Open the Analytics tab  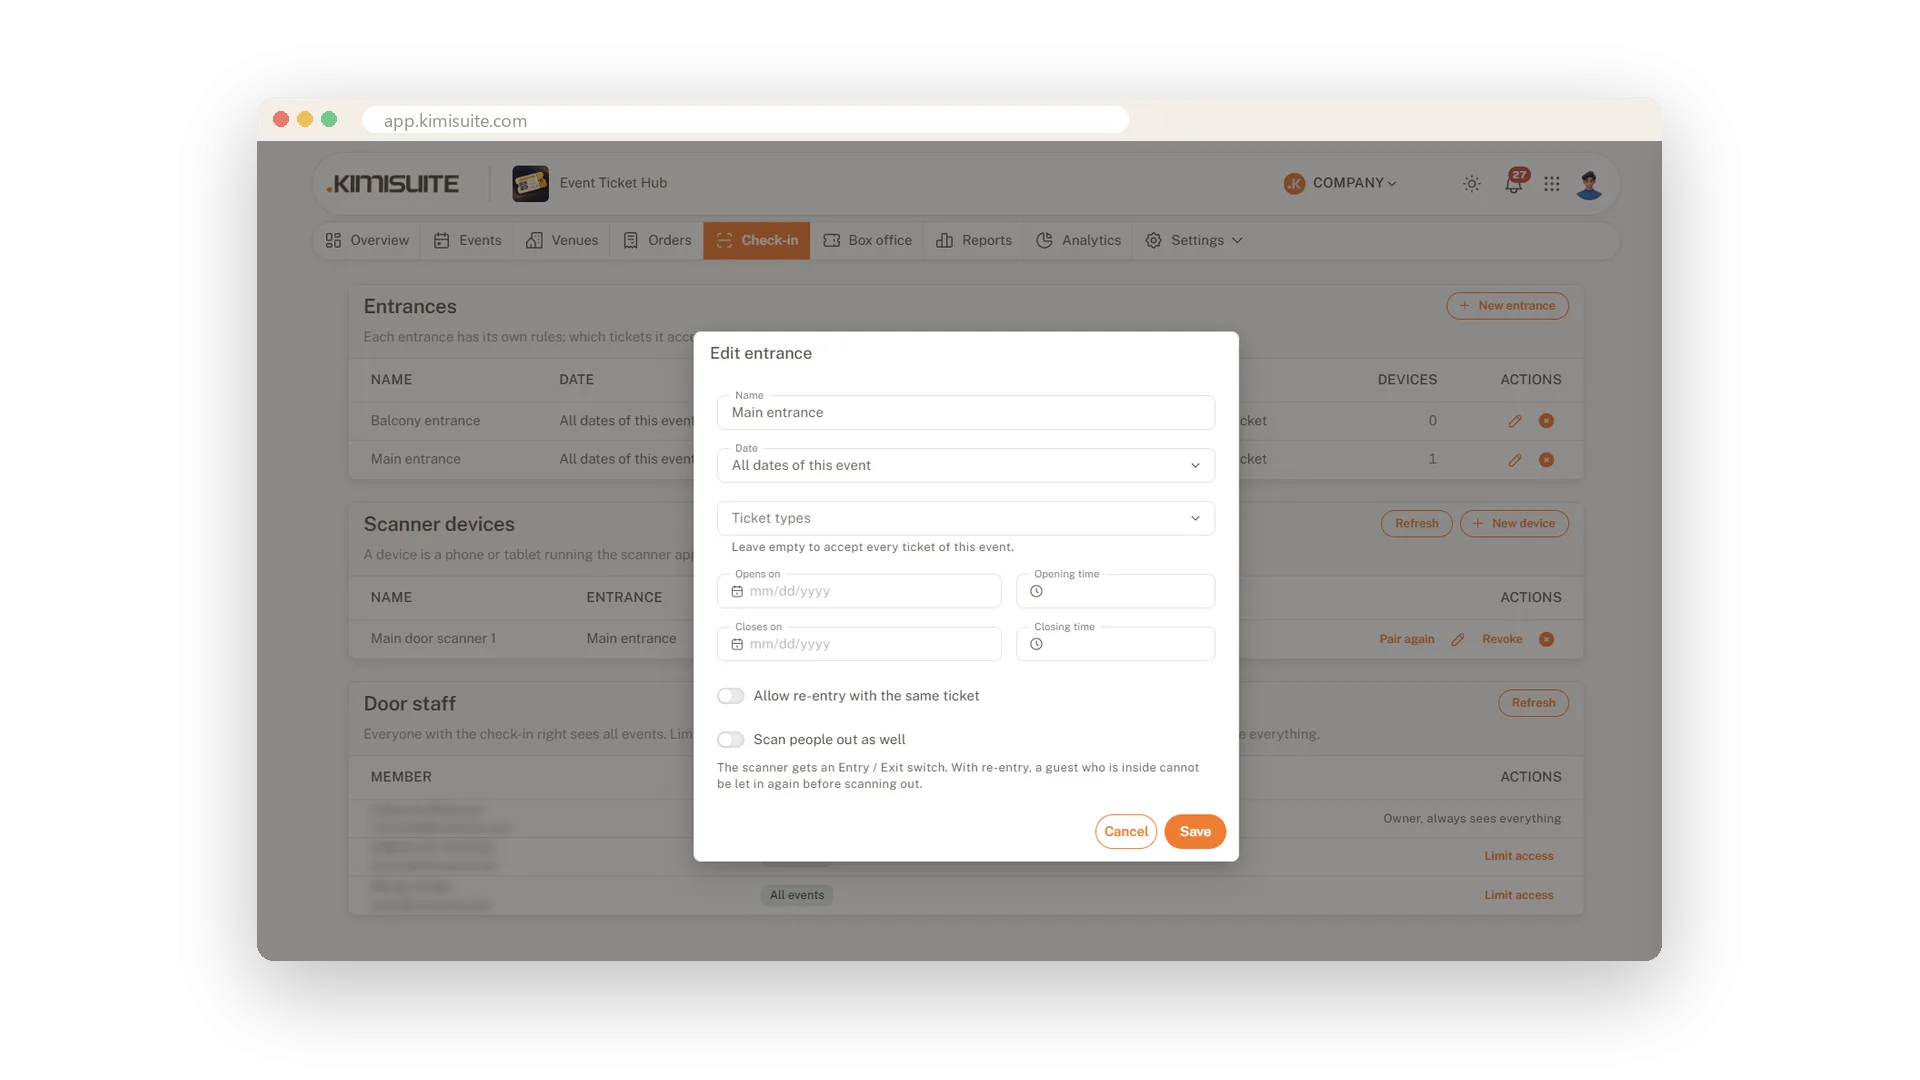1078,241
